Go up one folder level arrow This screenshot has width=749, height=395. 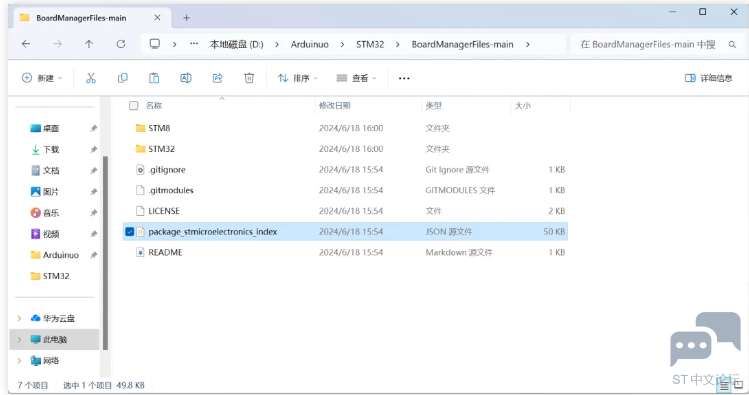pyautogui.click(x=89, y=44)
